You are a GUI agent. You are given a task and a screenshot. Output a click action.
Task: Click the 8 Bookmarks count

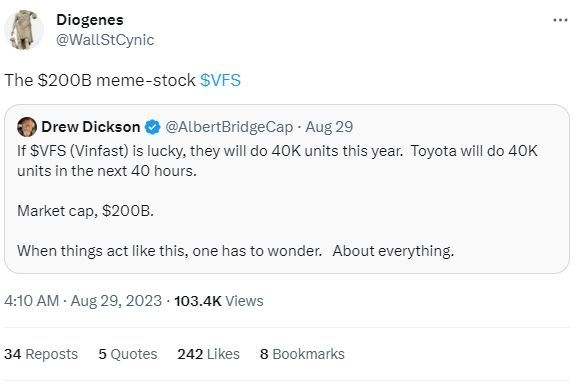point(302,354)
